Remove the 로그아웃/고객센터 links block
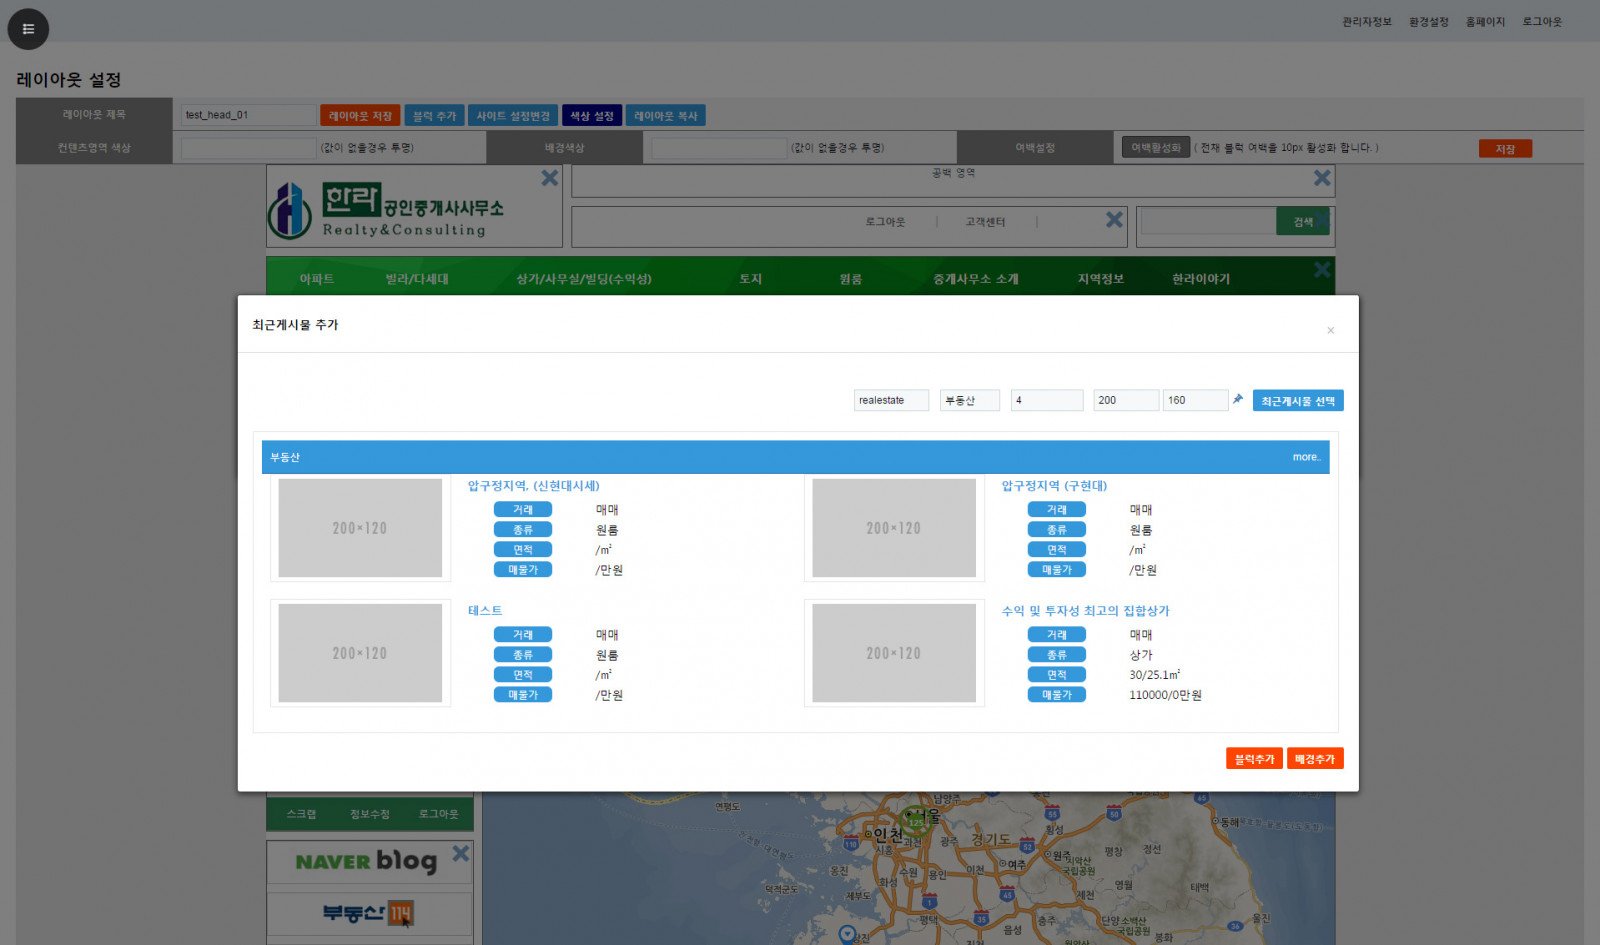This screenshot has width=1600, height=945. click(1114, 220)
